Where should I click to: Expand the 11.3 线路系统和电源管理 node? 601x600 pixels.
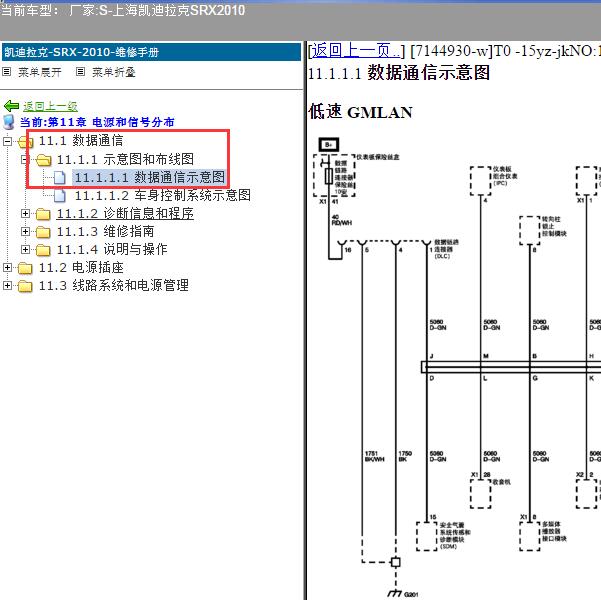tap(7, 286)
